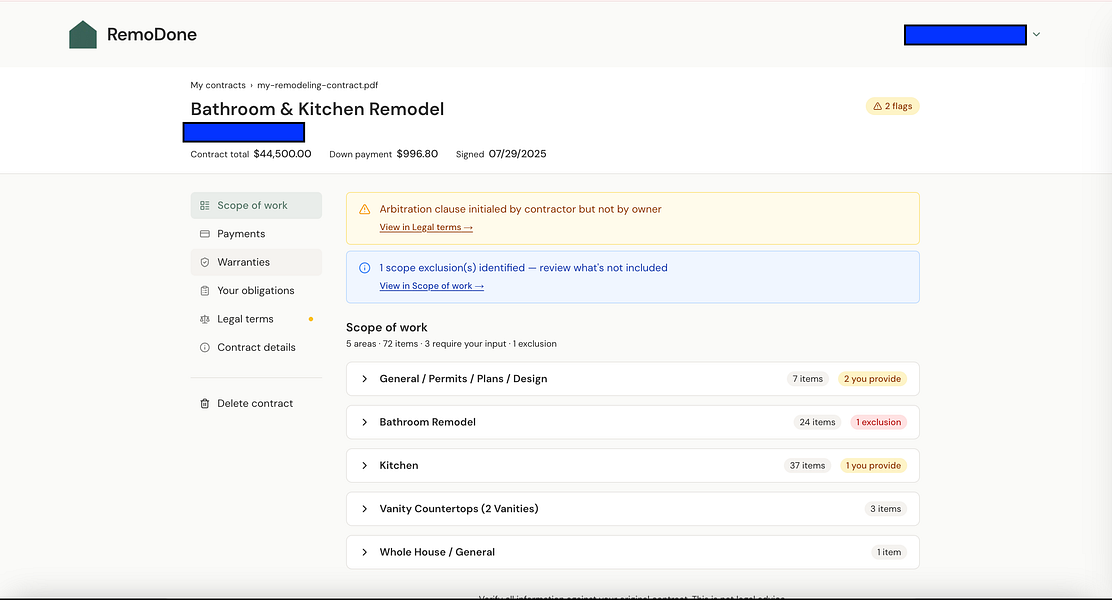The image size is (1112, 600).
Task: Click the contract total $44,500.00 value
Action: [x=282, y=154]
